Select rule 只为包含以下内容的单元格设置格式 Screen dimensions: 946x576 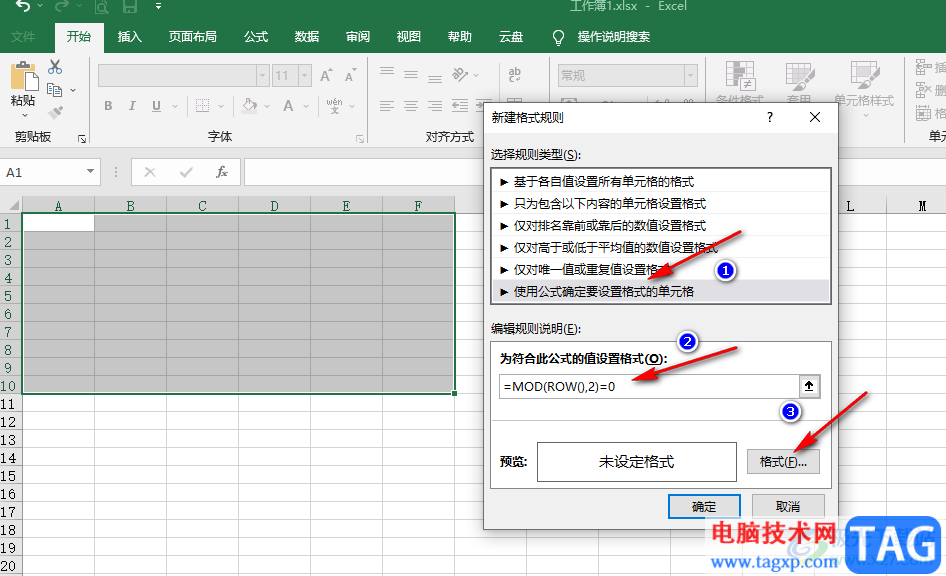pos(661,204)
